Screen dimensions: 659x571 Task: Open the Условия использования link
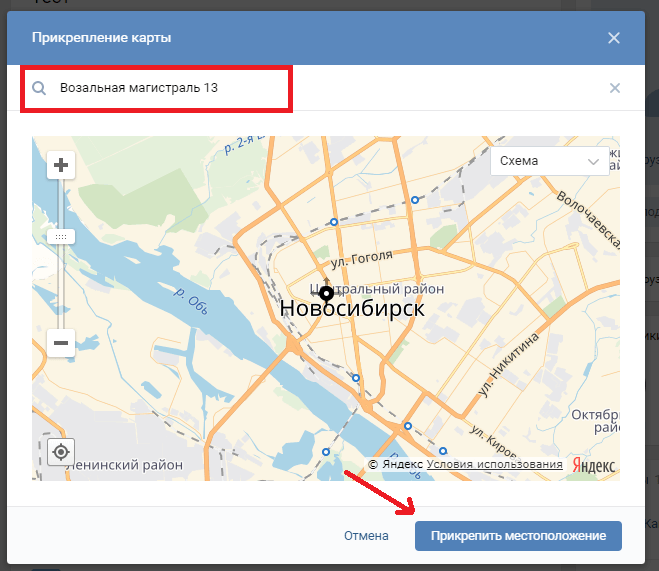[x=494, y=465]
